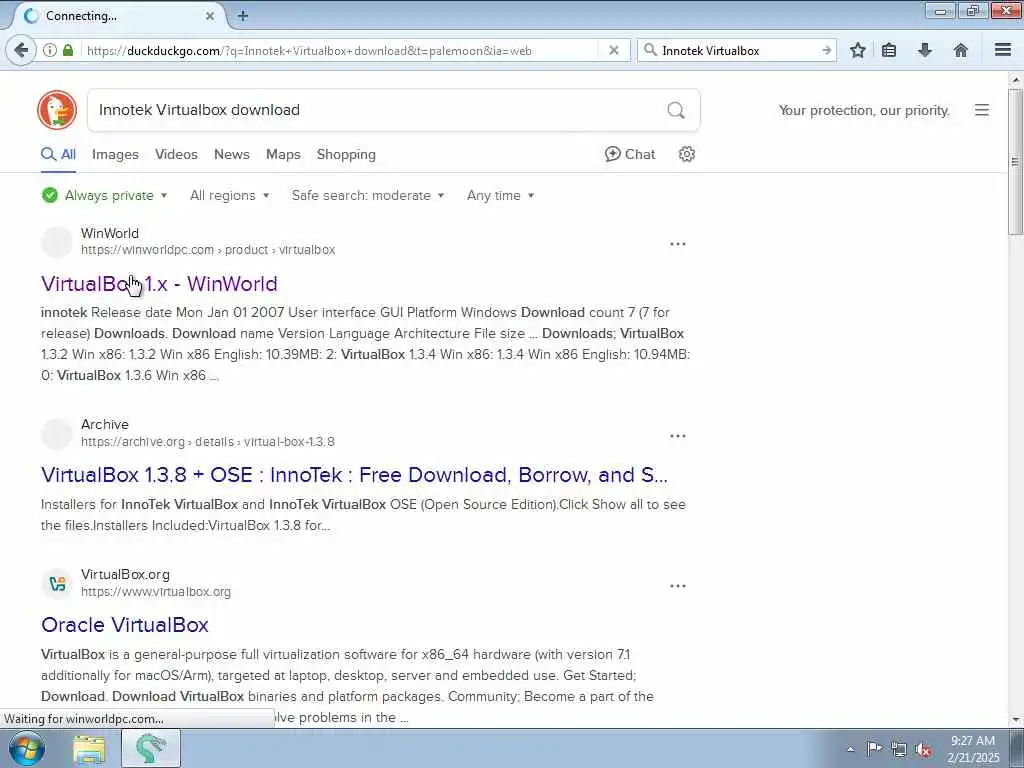Click the Innotek Virtualbox browser search box

[x=738, y=50]
